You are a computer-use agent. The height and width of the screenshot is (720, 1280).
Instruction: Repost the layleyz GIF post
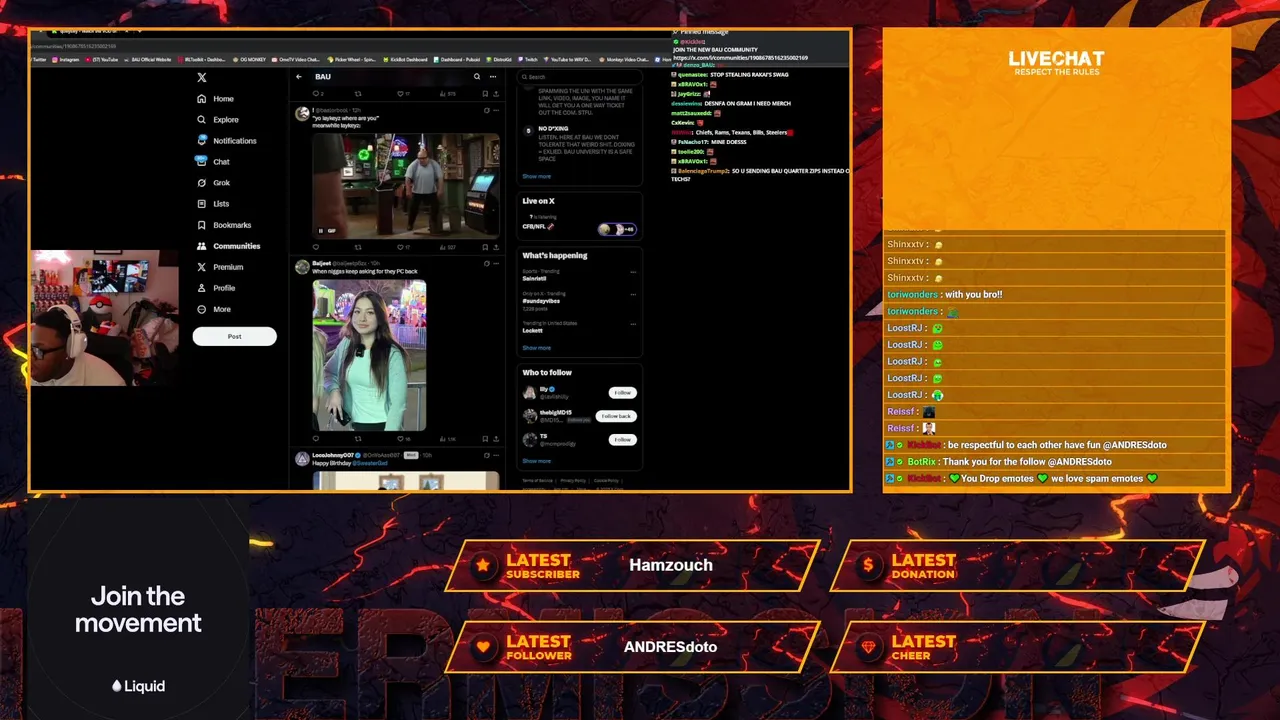(358, 247)
